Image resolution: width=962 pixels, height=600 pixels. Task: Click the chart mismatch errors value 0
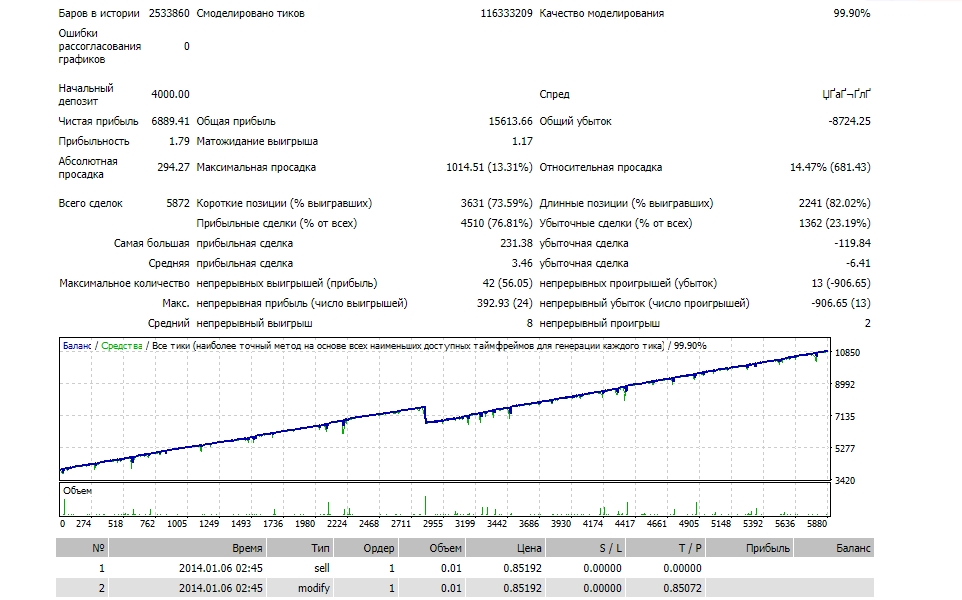click(x=187, y=46)
